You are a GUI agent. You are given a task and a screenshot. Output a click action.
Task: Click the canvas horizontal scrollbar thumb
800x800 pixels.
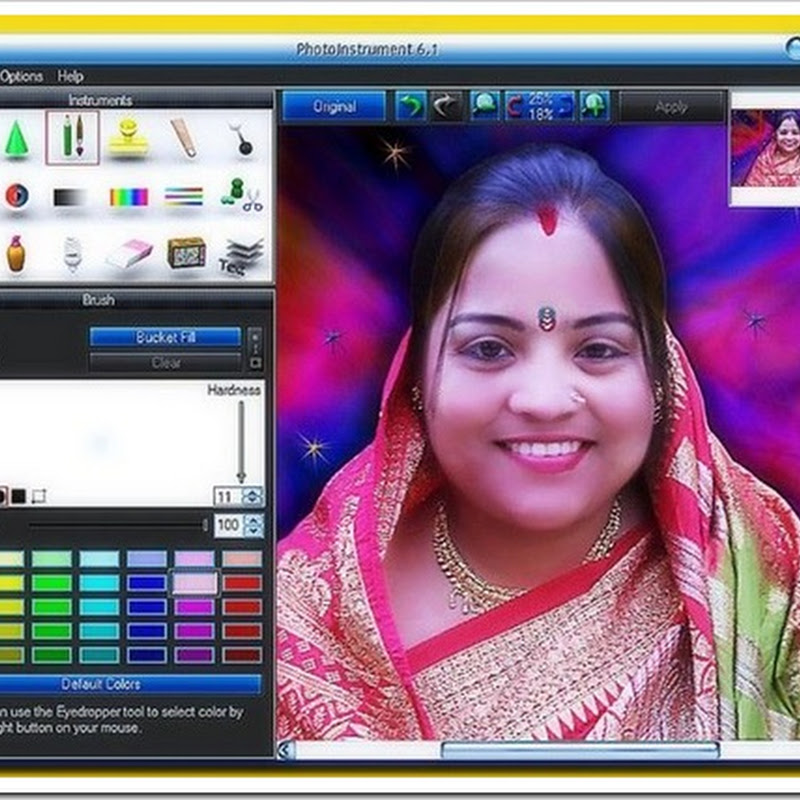click(580, 750)
